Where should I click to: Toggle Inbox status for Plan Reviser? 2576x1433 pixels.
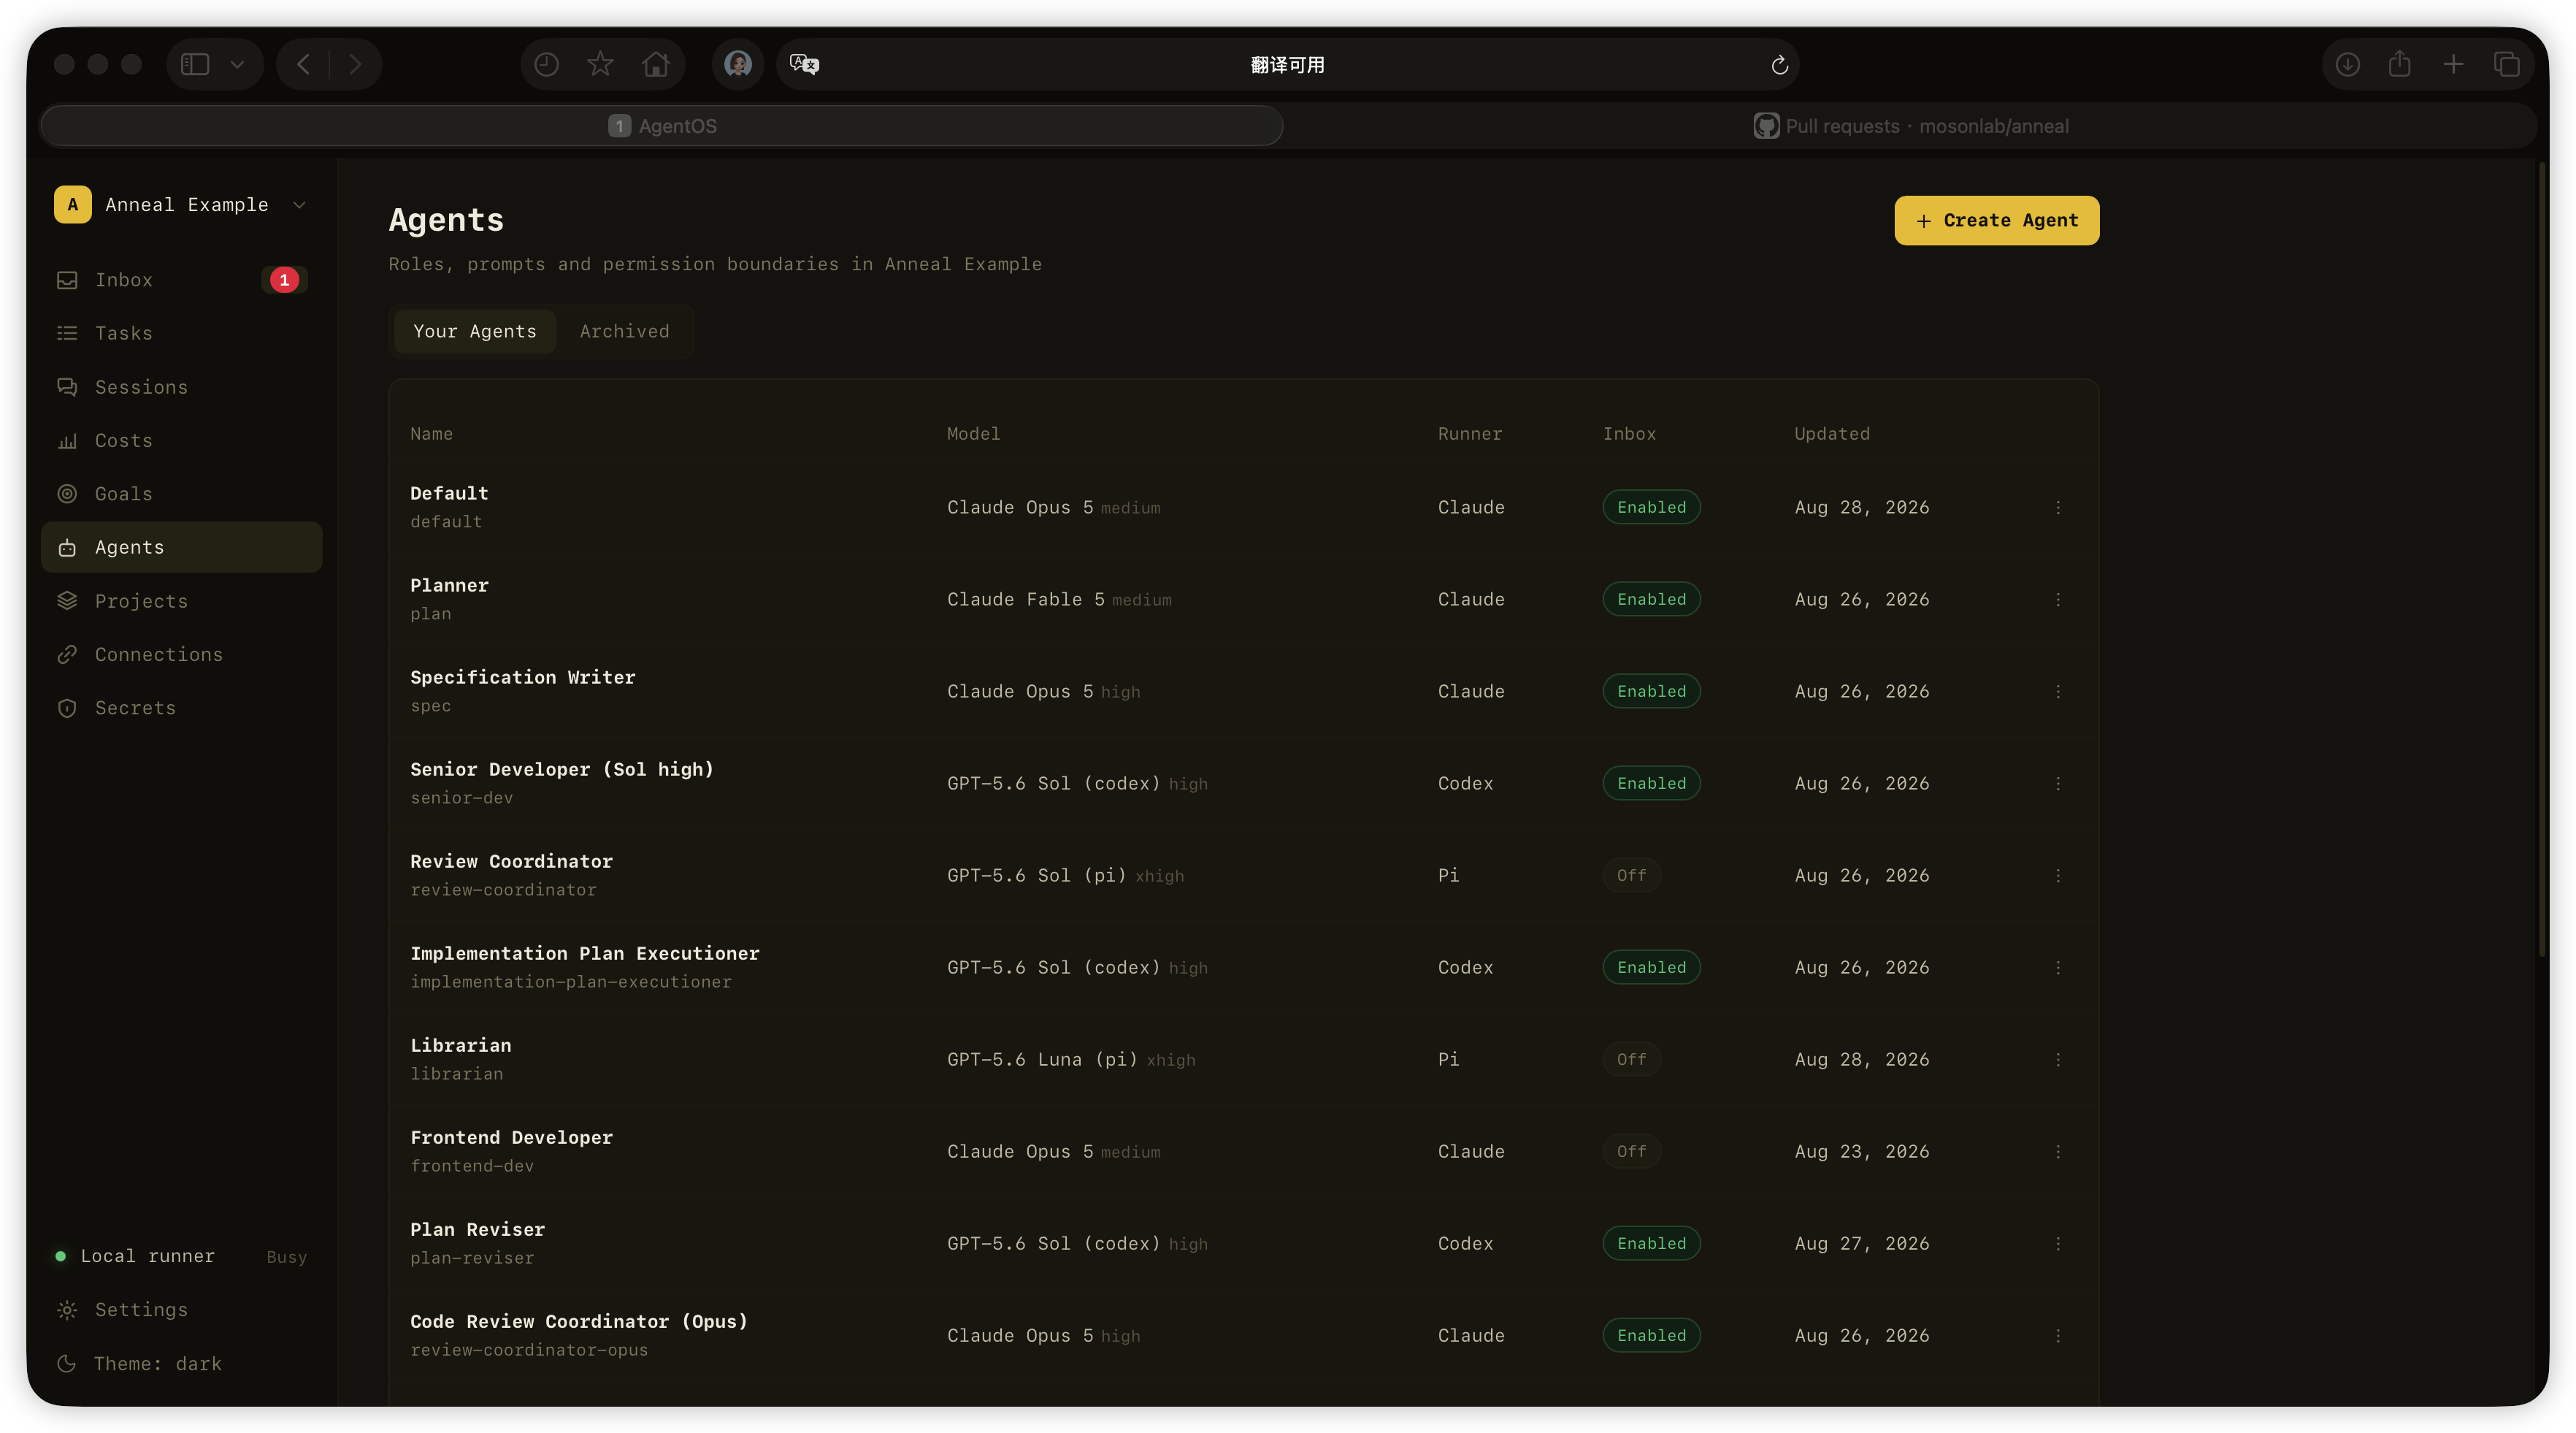pos(1651,1243)
